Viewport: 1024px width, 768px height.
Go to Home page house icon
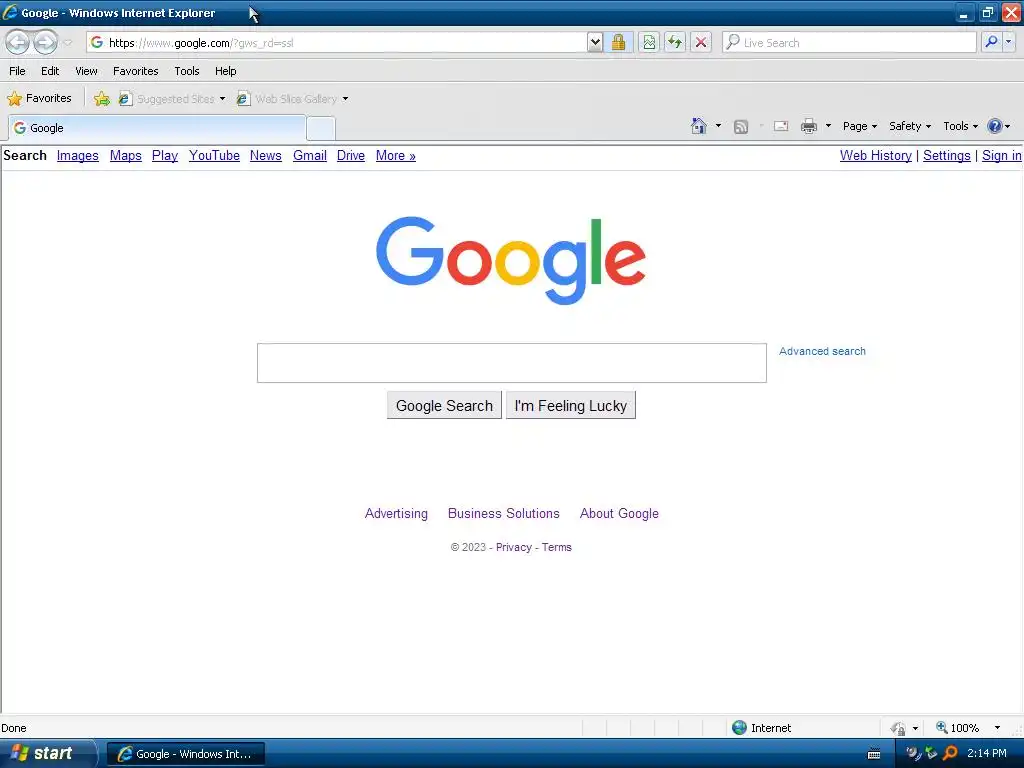click(x=699, y=126)
